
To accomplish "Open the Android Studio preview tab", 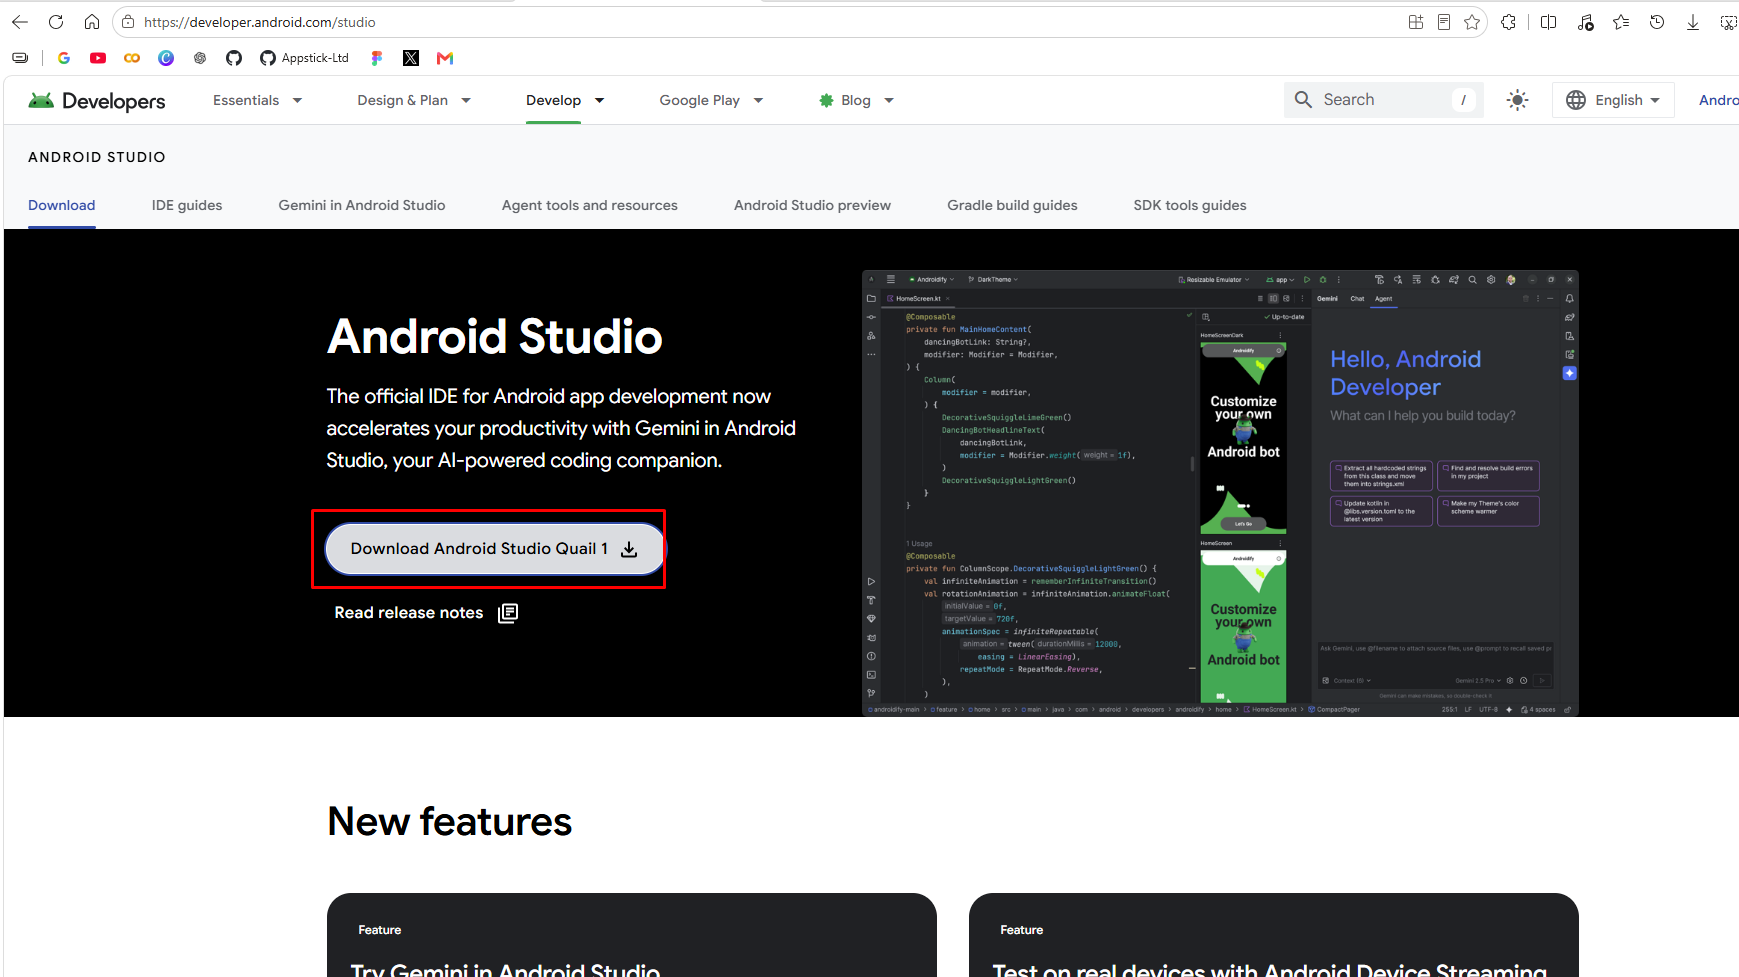I will point(812,205).
